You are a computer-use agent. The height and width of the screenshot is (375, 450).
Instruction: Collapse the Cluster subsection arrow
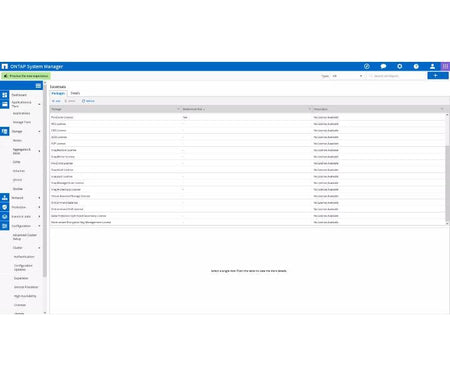(x=39, y=248)
